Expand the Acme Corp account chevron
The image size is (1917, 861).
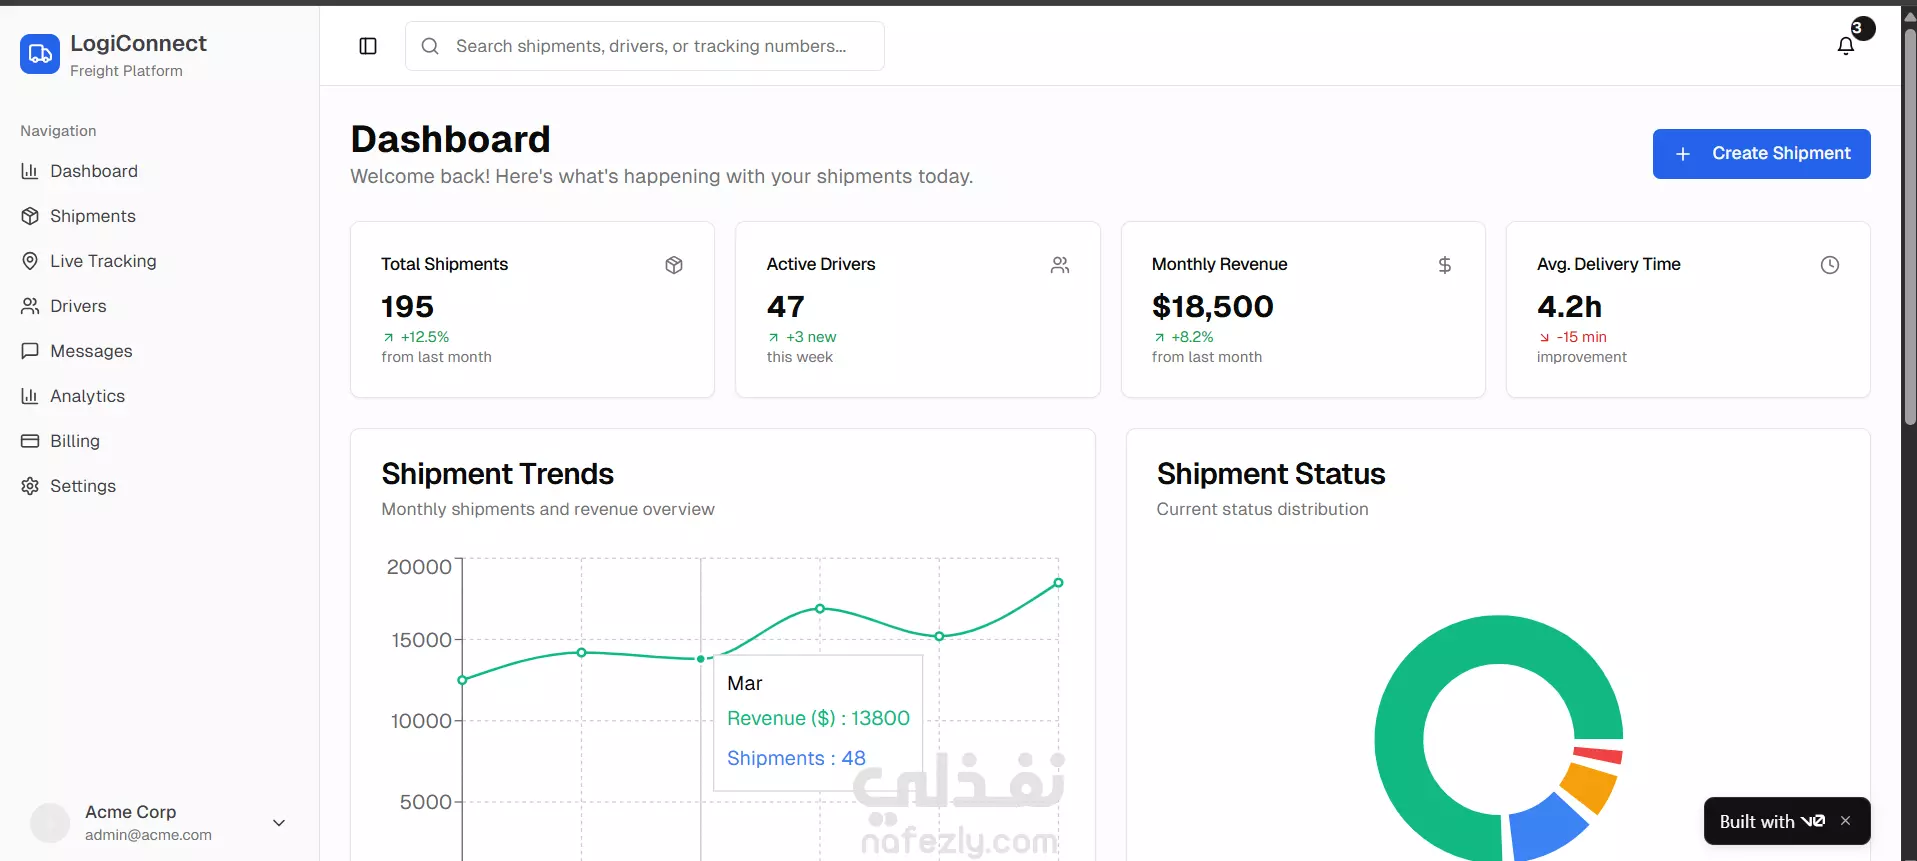tap(279, 823)
